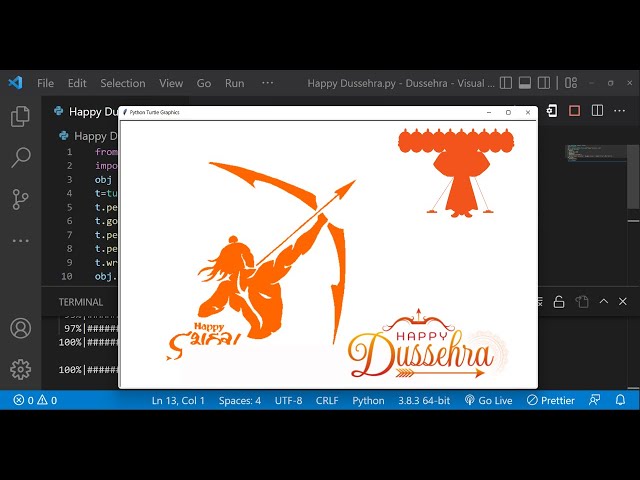The image size is (640, 480).
Task: Click the Python Turtle Graphics window title
Action: tap(154, 112)
